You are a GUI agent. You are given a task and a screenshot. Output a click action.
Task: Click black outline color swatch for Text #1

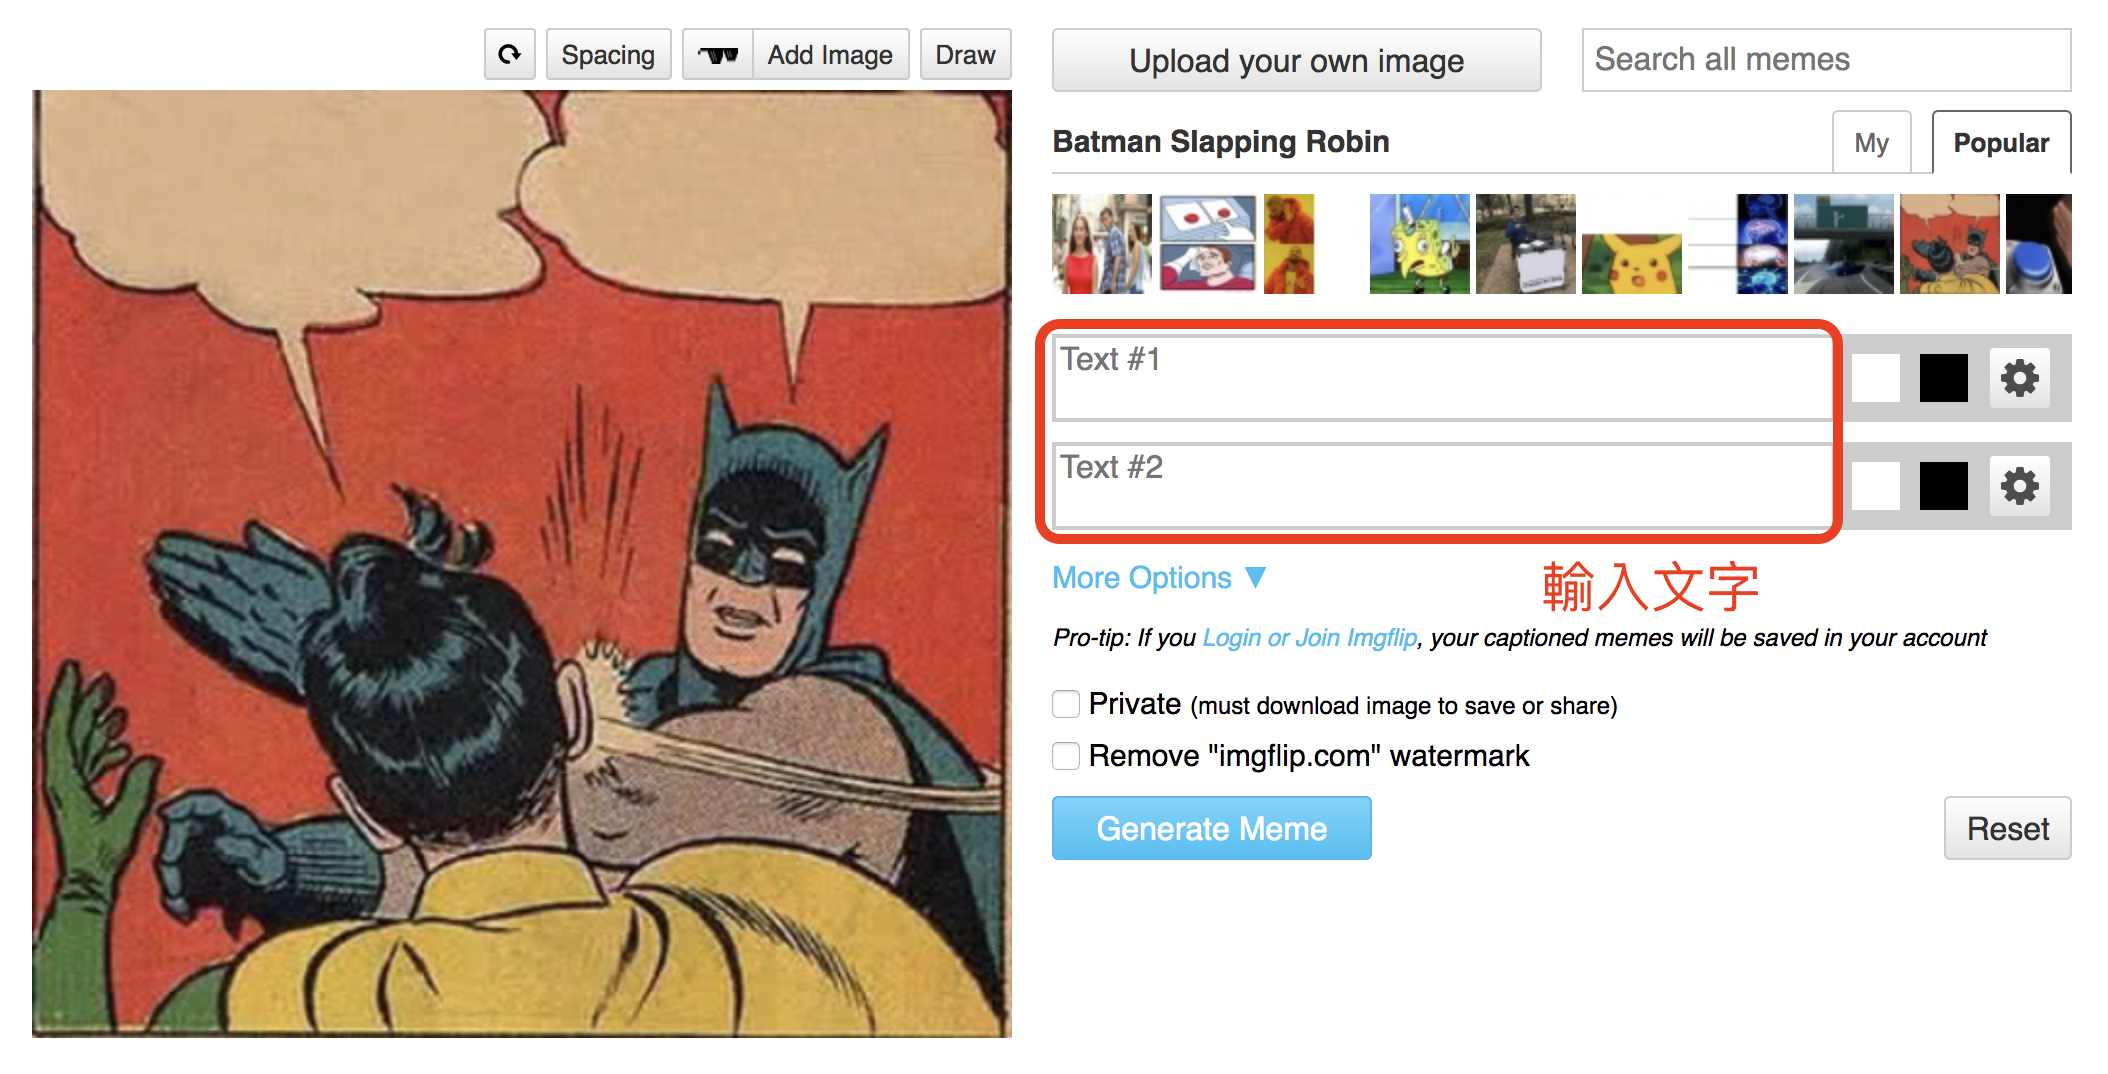pos(1943,378)
